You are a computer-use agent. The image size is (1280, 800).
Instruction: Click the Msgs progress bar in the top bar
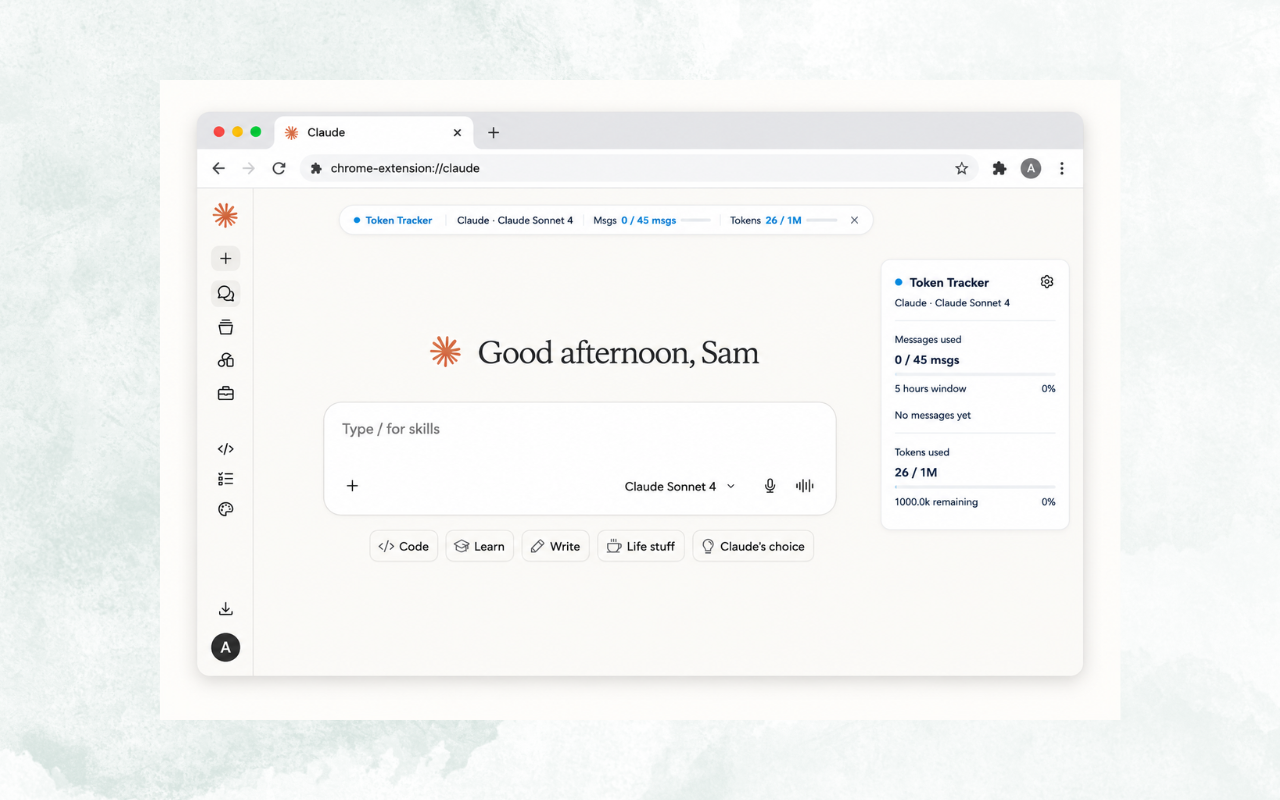click(x=696, y=220)
